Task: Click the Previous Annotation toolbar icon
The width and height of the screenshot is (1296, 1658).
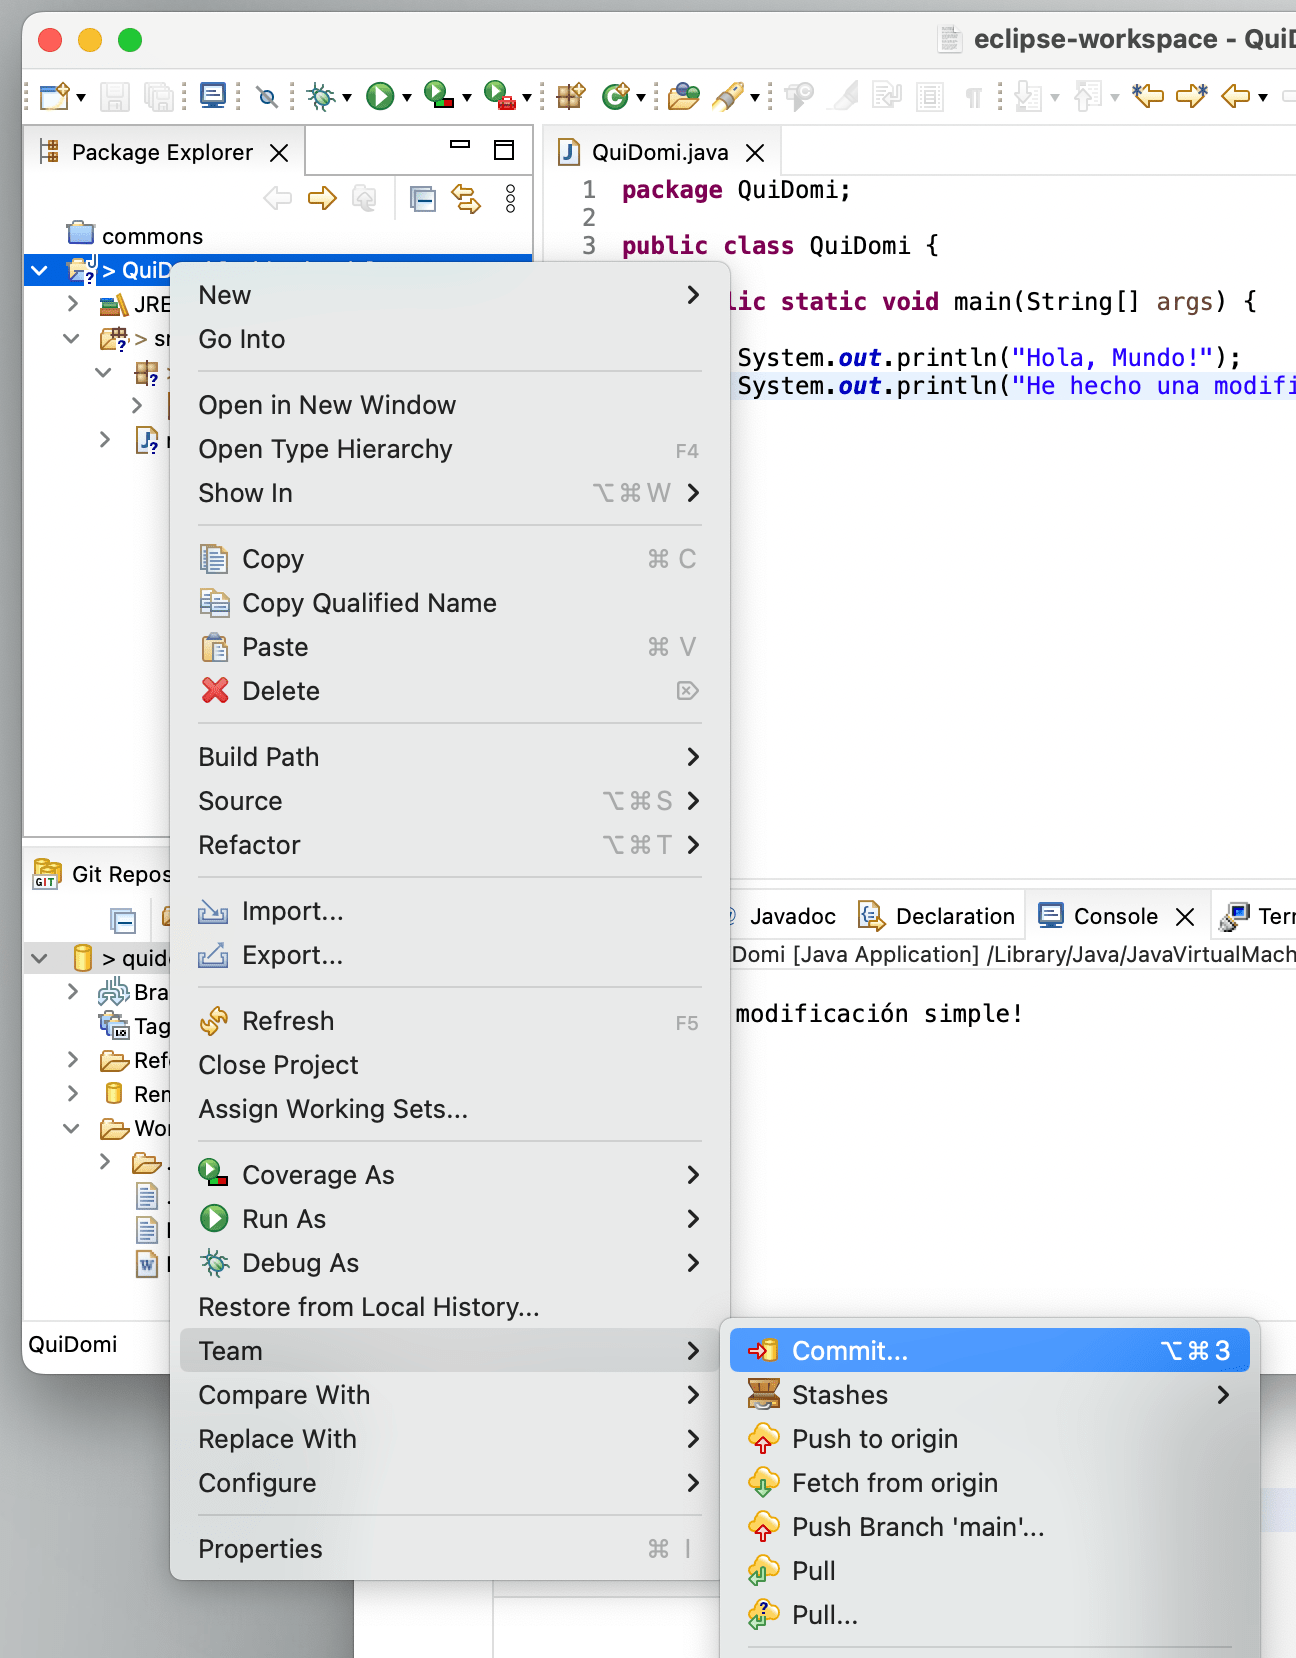Action: tap(1087, 96)
